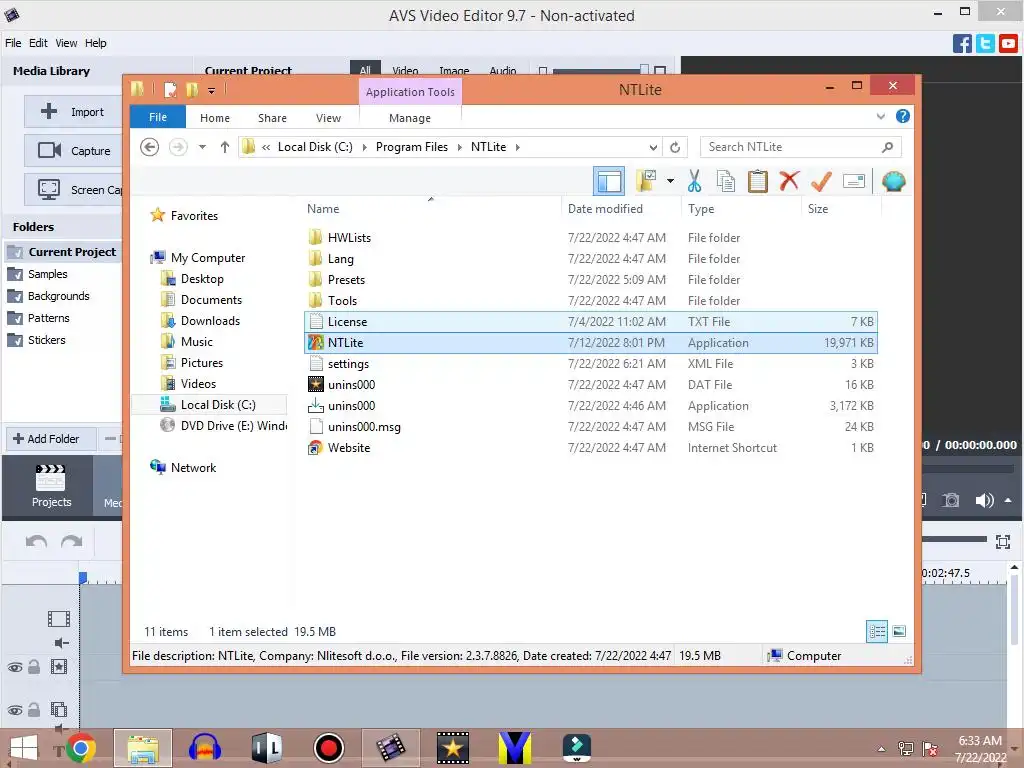Click Import button in AVS Media Library
The height and width of the screenshot is (768, 1024).
tap(72, 112)
